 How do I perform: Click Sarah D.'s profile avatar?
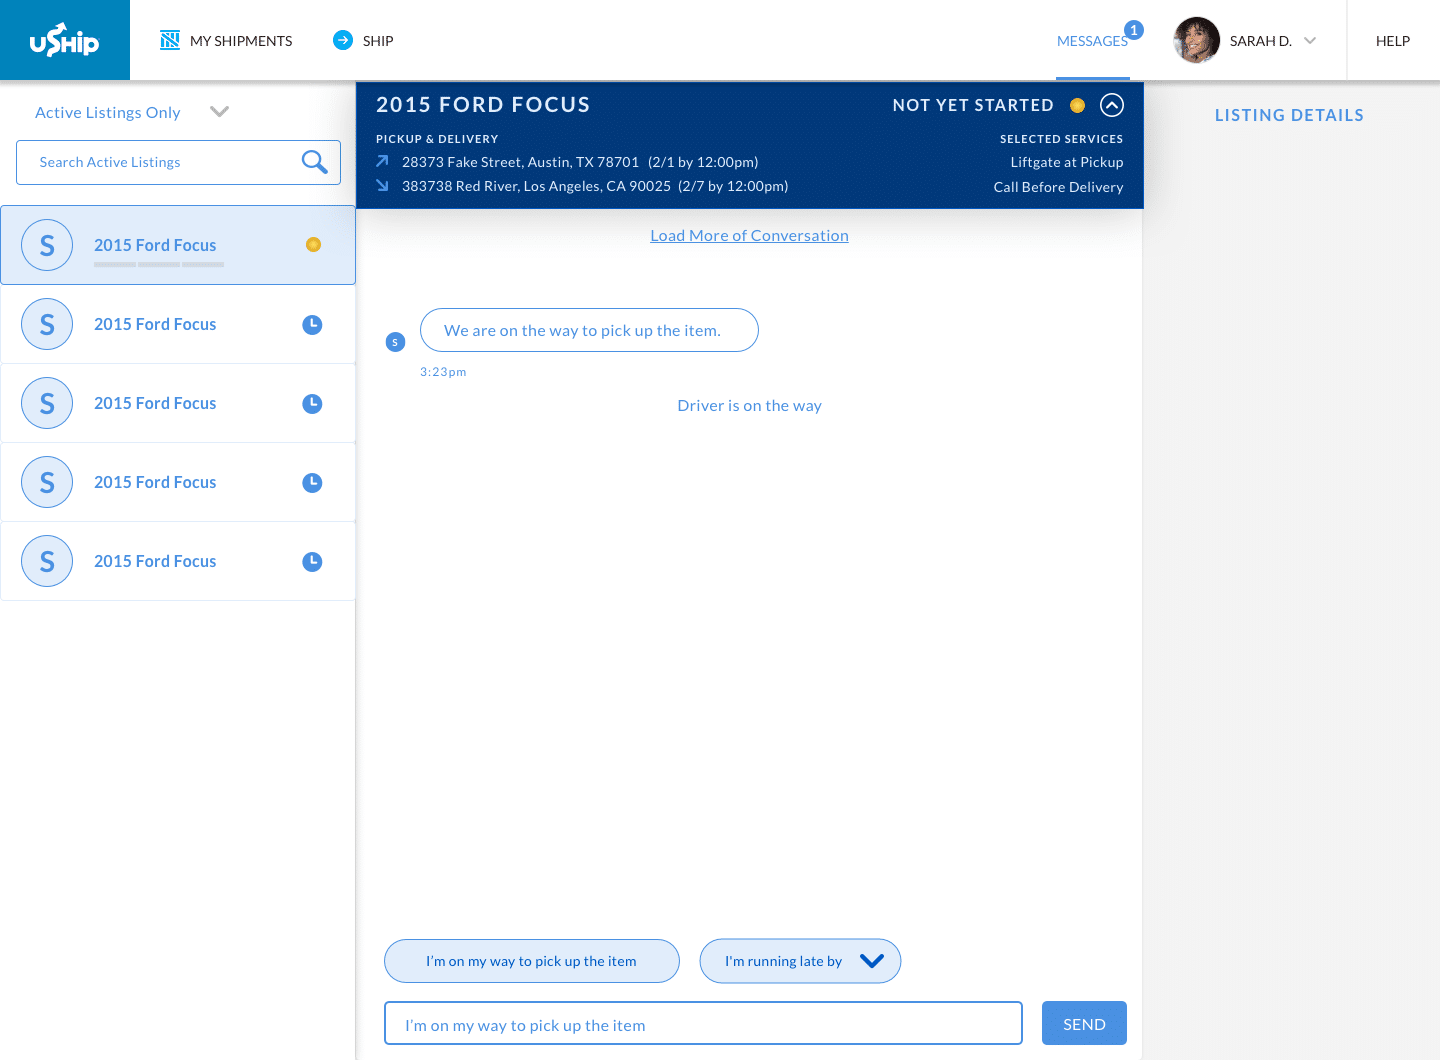tap(1197, 40)
